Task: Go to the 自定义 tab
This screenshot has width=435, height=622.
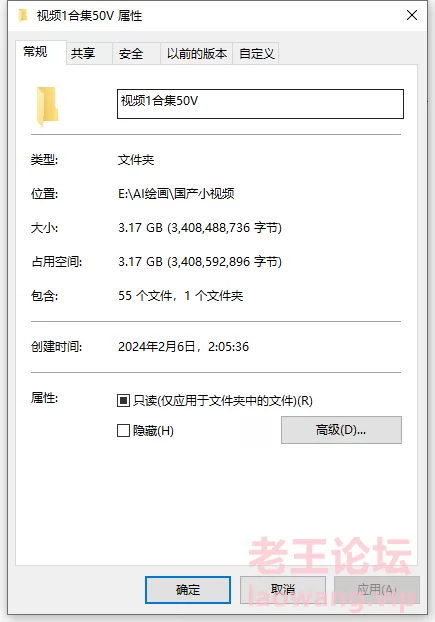Action: 256,53
